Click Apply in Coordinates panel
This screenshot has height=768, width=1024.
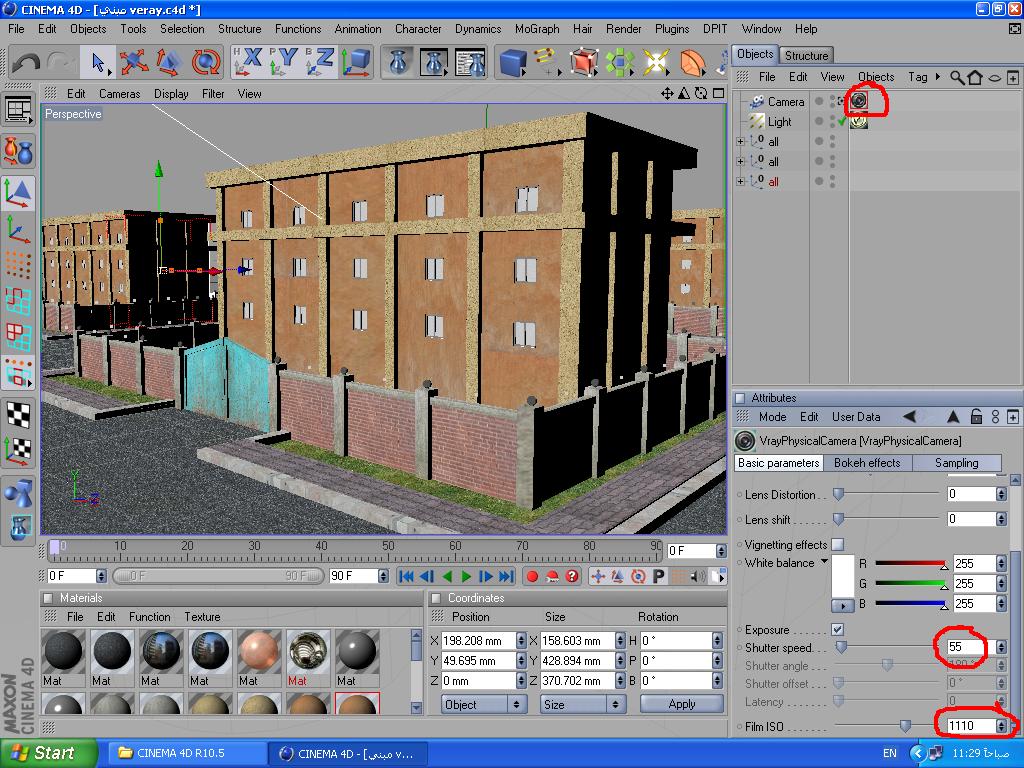[682, 704]
